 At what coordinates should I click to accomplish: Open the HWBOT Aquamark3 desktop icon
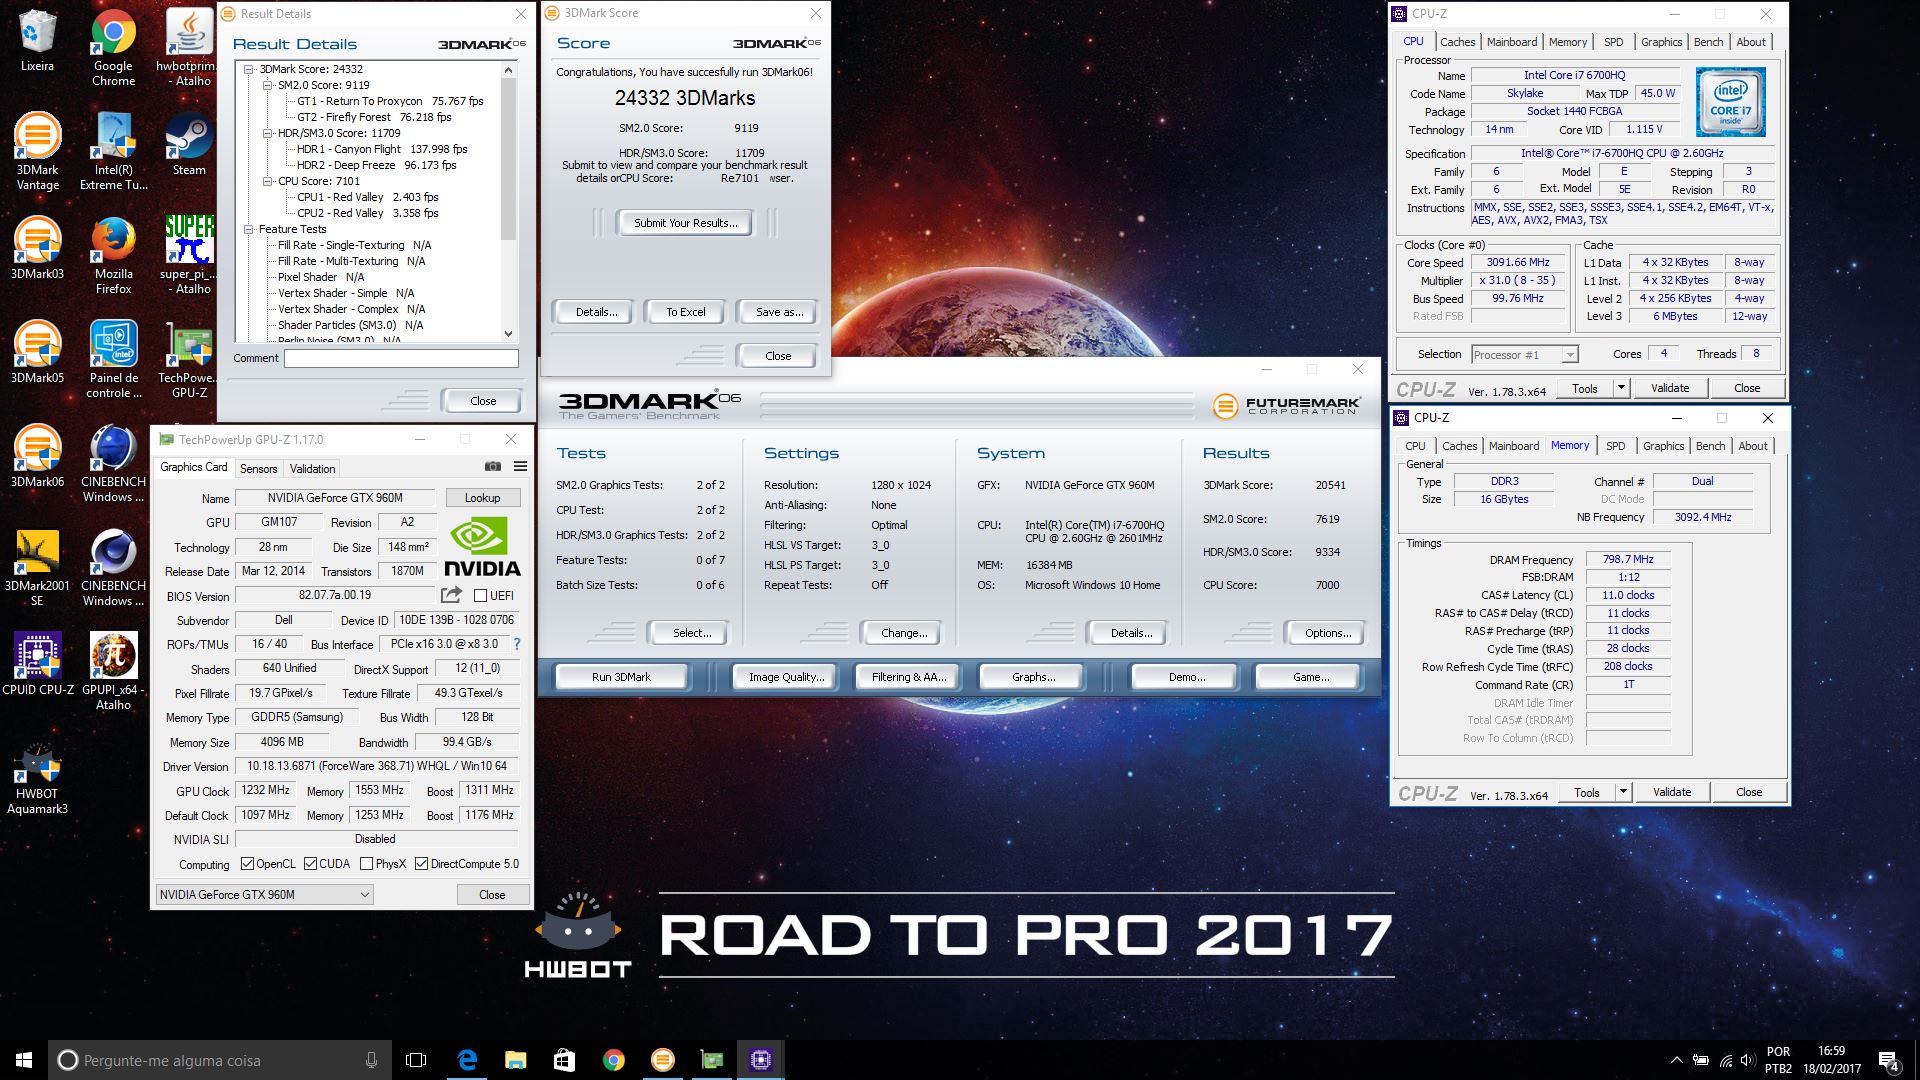[37, 778]
